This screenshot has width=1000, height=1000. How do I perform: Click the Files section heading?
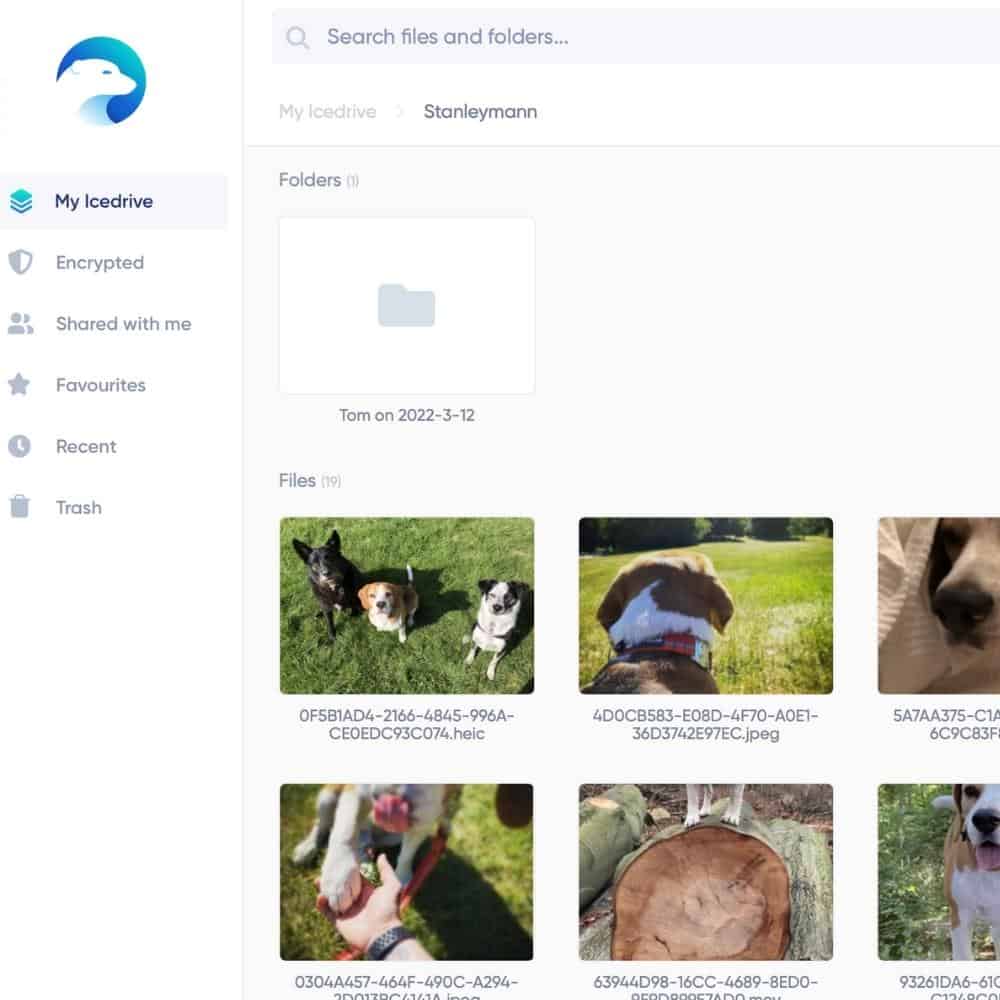310,481
